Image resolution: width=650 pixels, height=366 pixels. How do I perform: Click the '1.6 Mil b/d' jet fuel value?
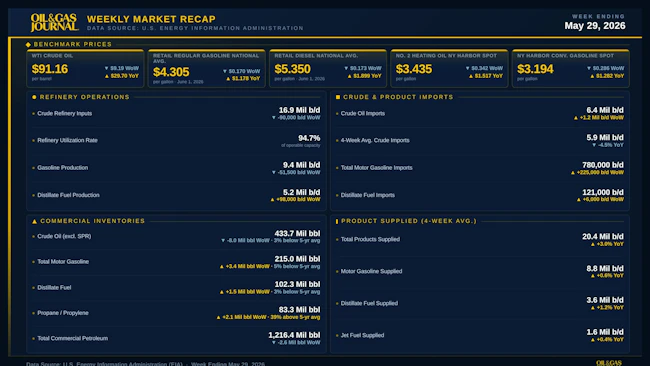[x=605, y=332]
